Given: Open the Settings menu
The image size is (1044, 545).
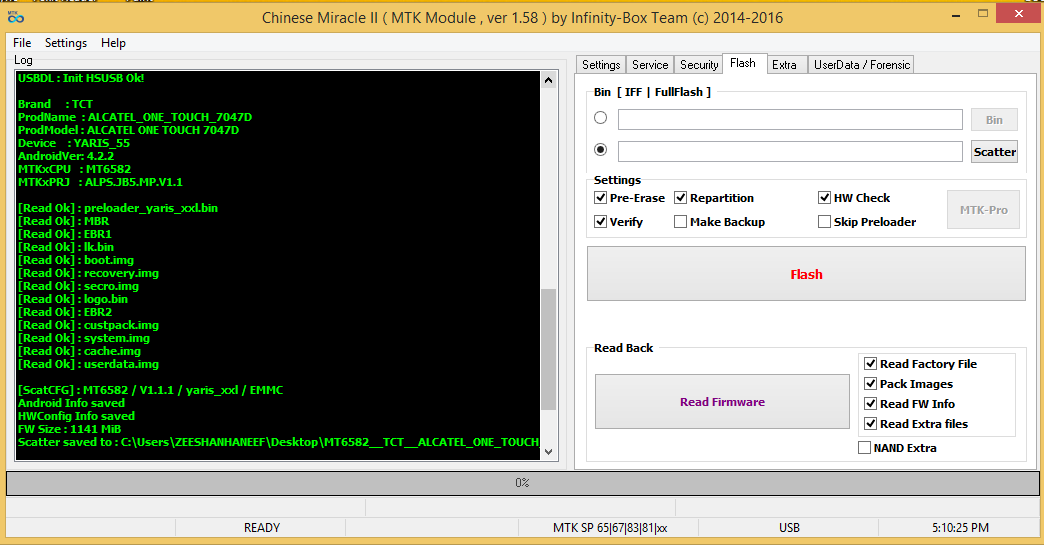Looking at the screenshot, I should tap(66, 43).
